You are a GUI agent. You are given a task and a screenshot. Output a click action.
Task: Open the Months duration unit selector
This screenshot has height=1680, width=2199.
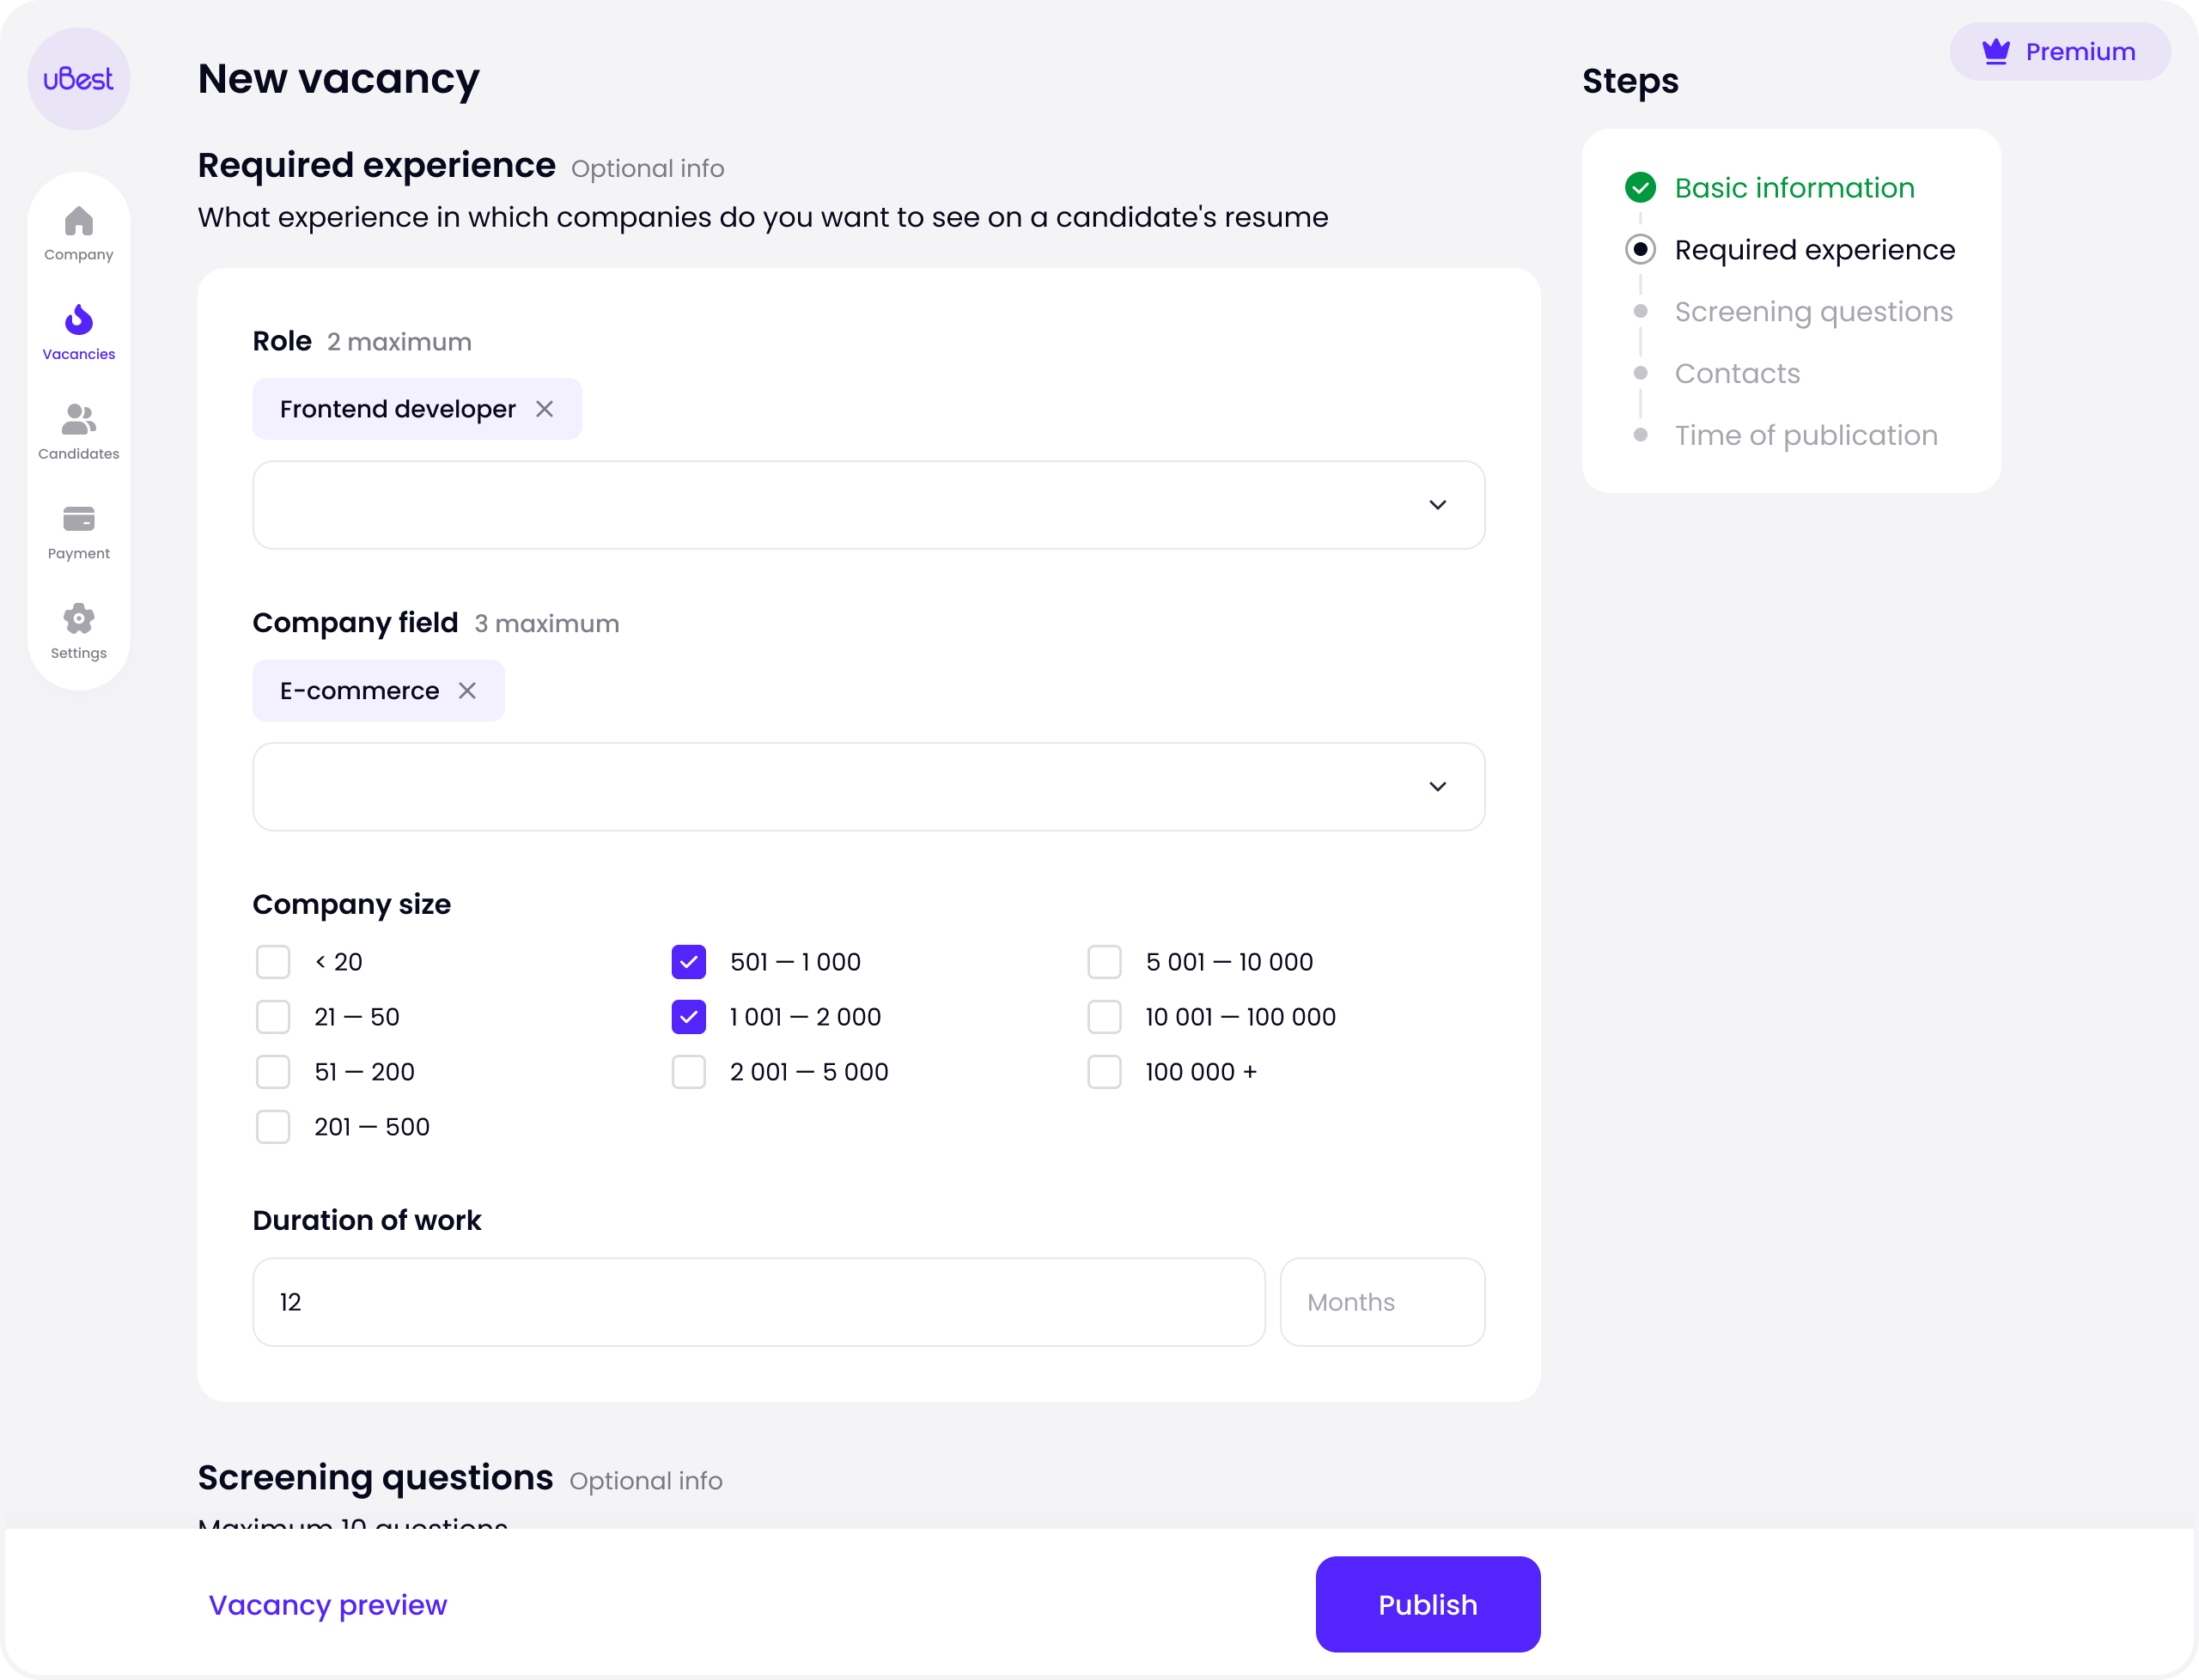[1382, 1302]
